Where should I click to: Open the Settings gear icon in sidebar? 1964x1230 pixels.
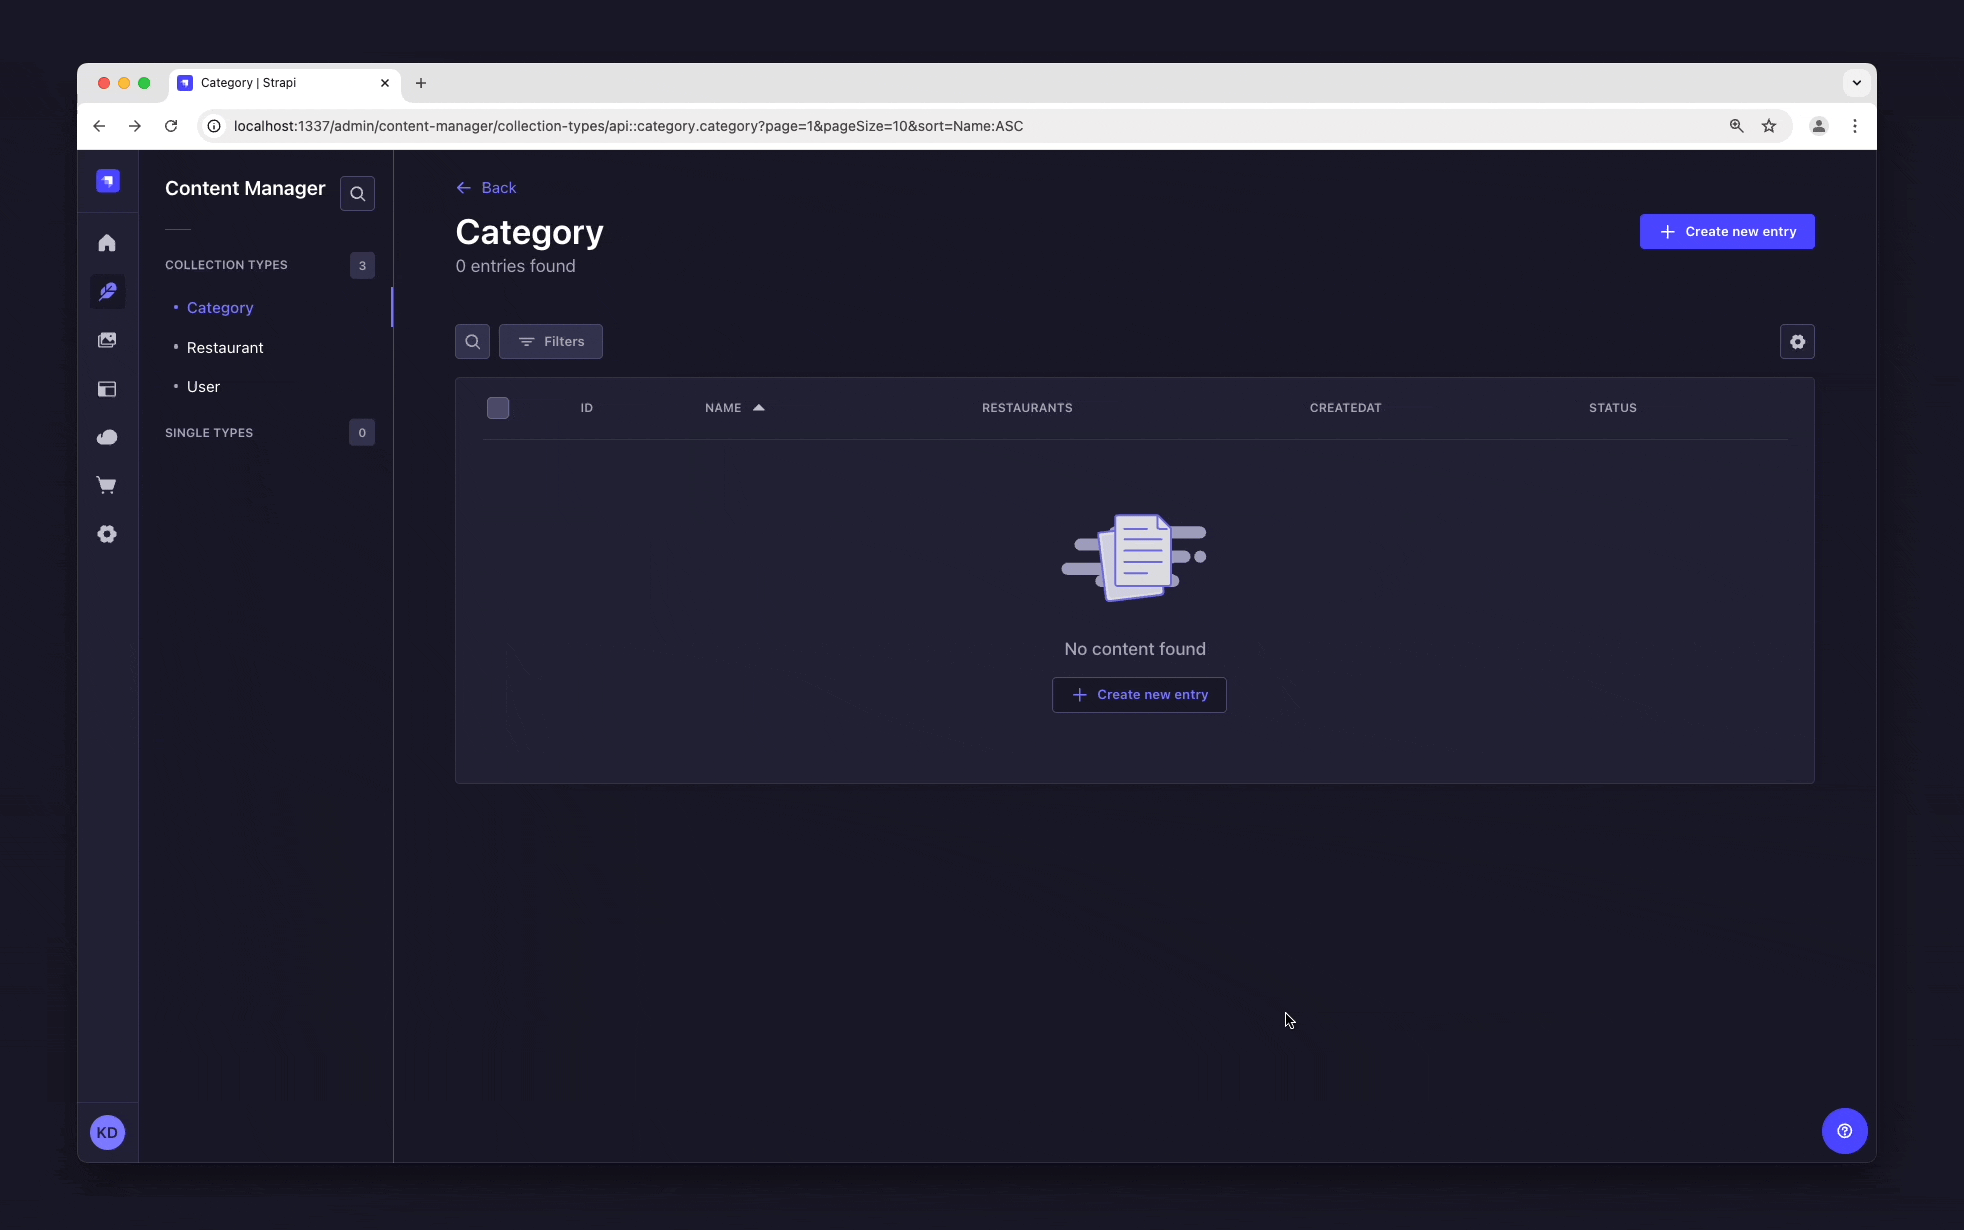(108, 533)
